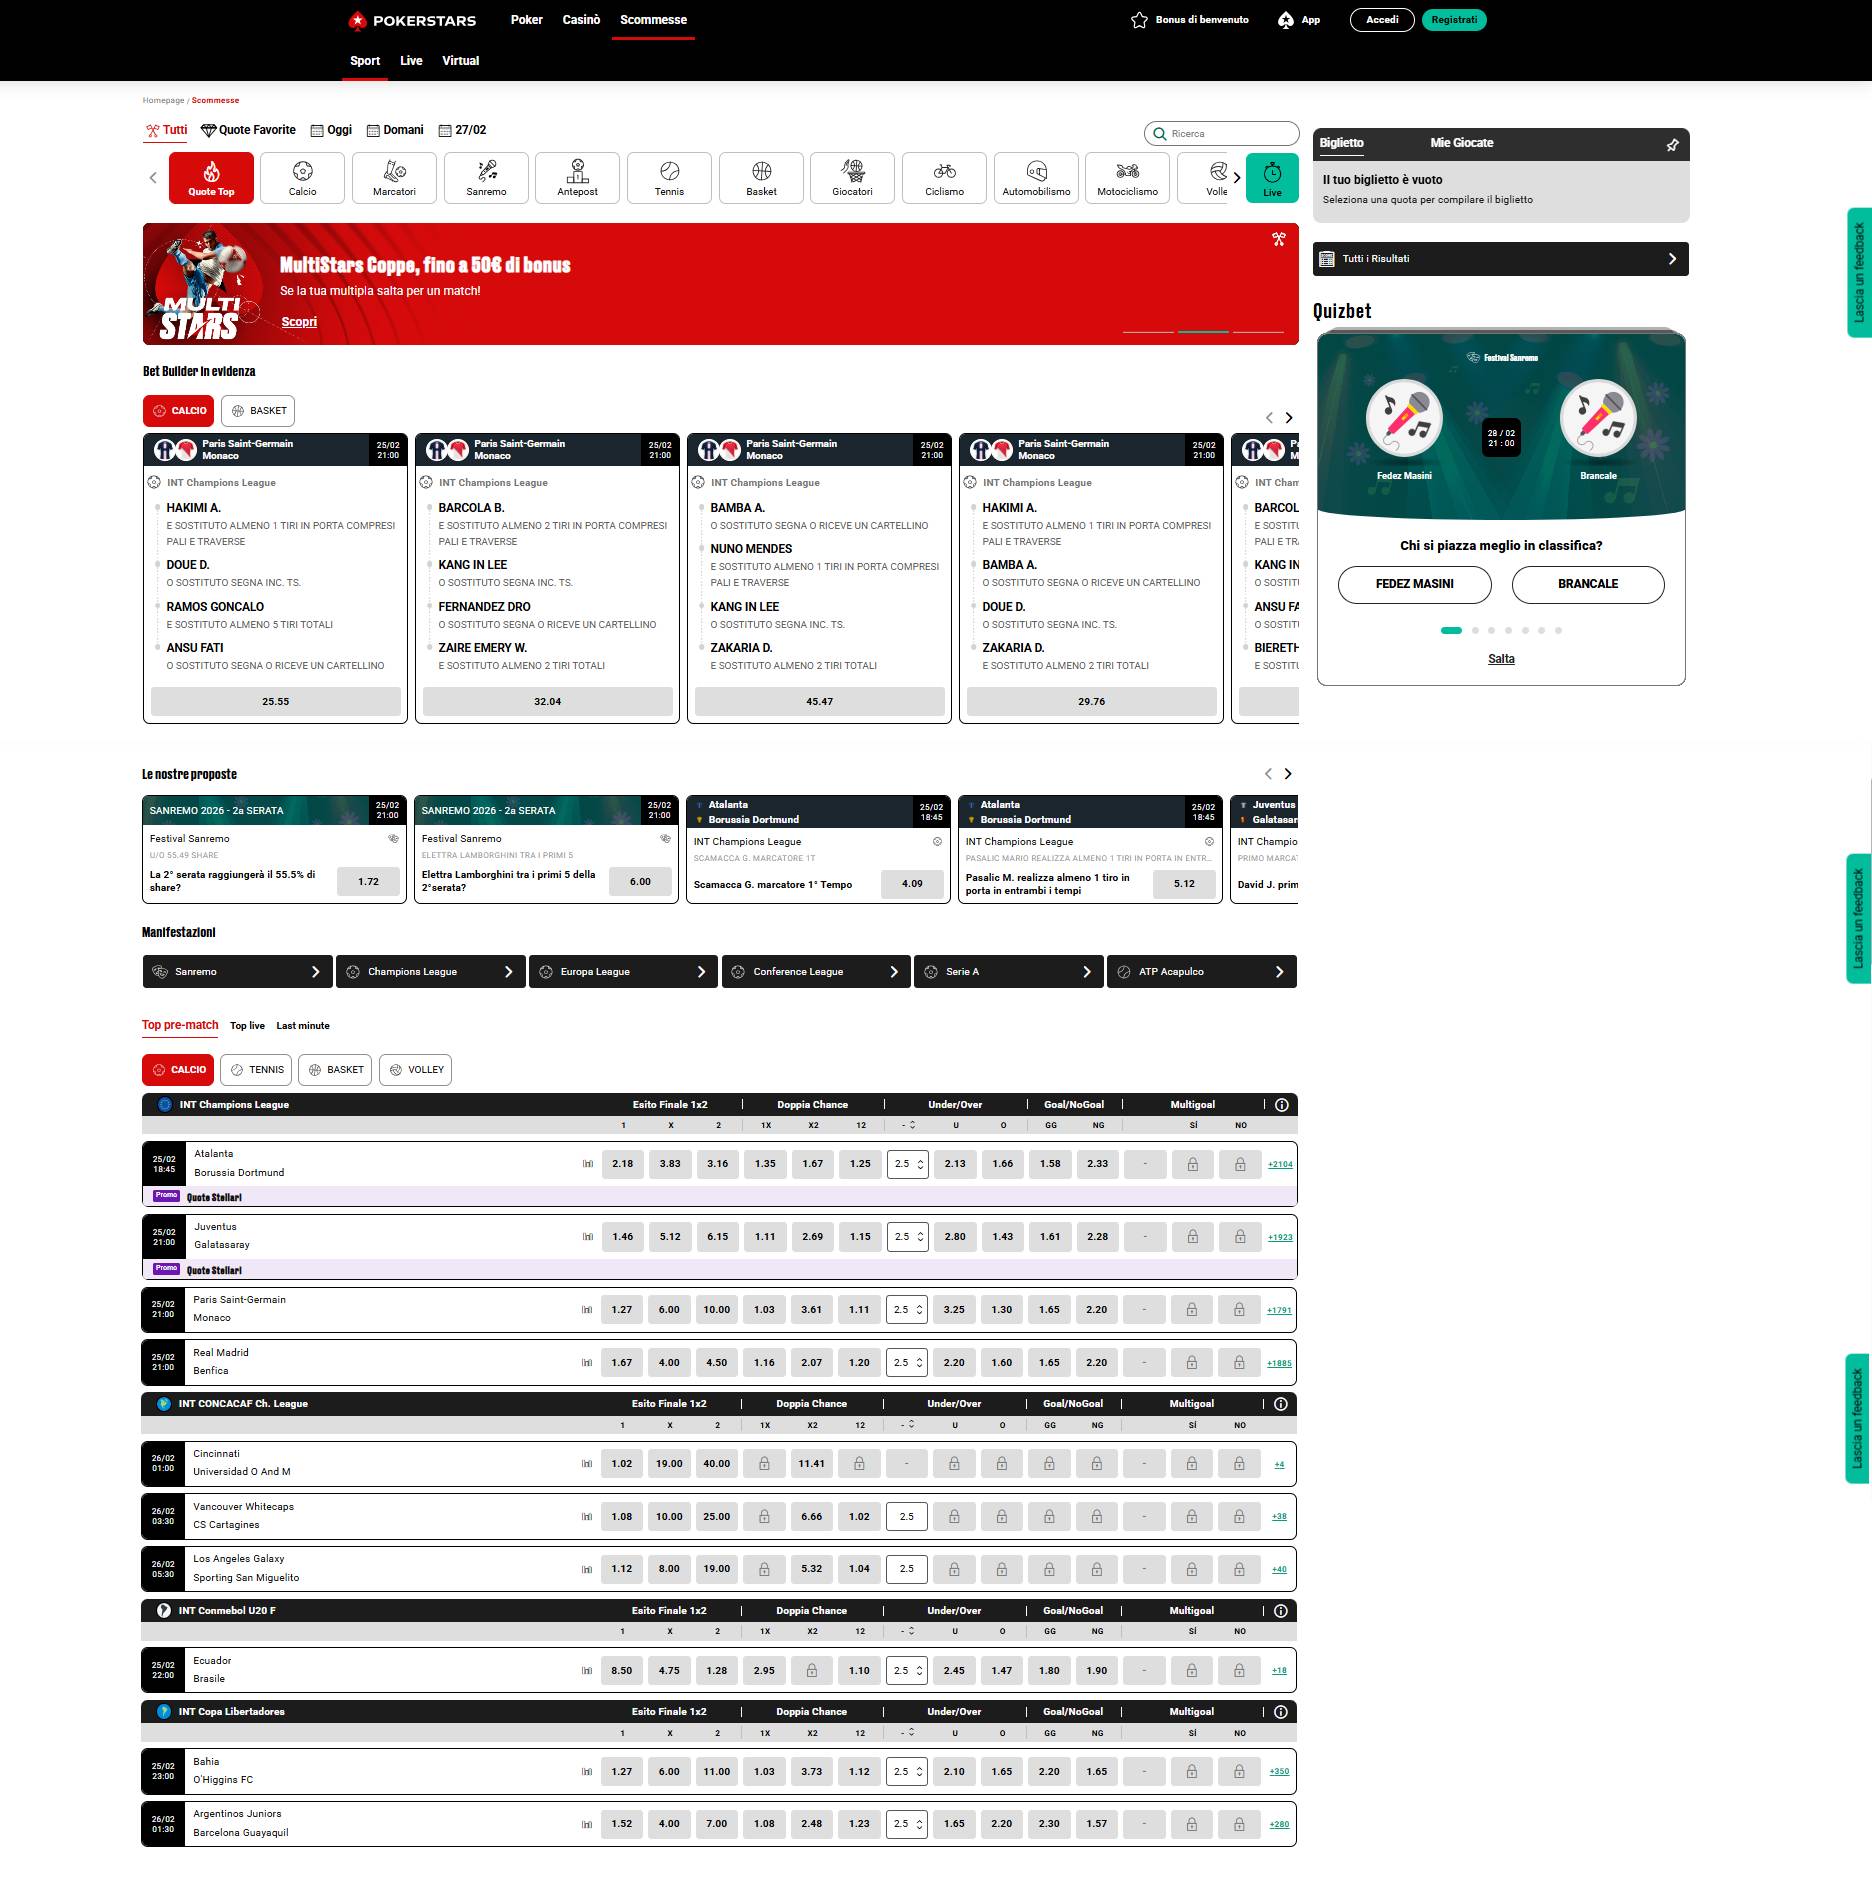Viewport: 1872px width, 1890px height.
Task: Expand the Tutti i Risultati panel
Action: click(x=1500, y=259)
